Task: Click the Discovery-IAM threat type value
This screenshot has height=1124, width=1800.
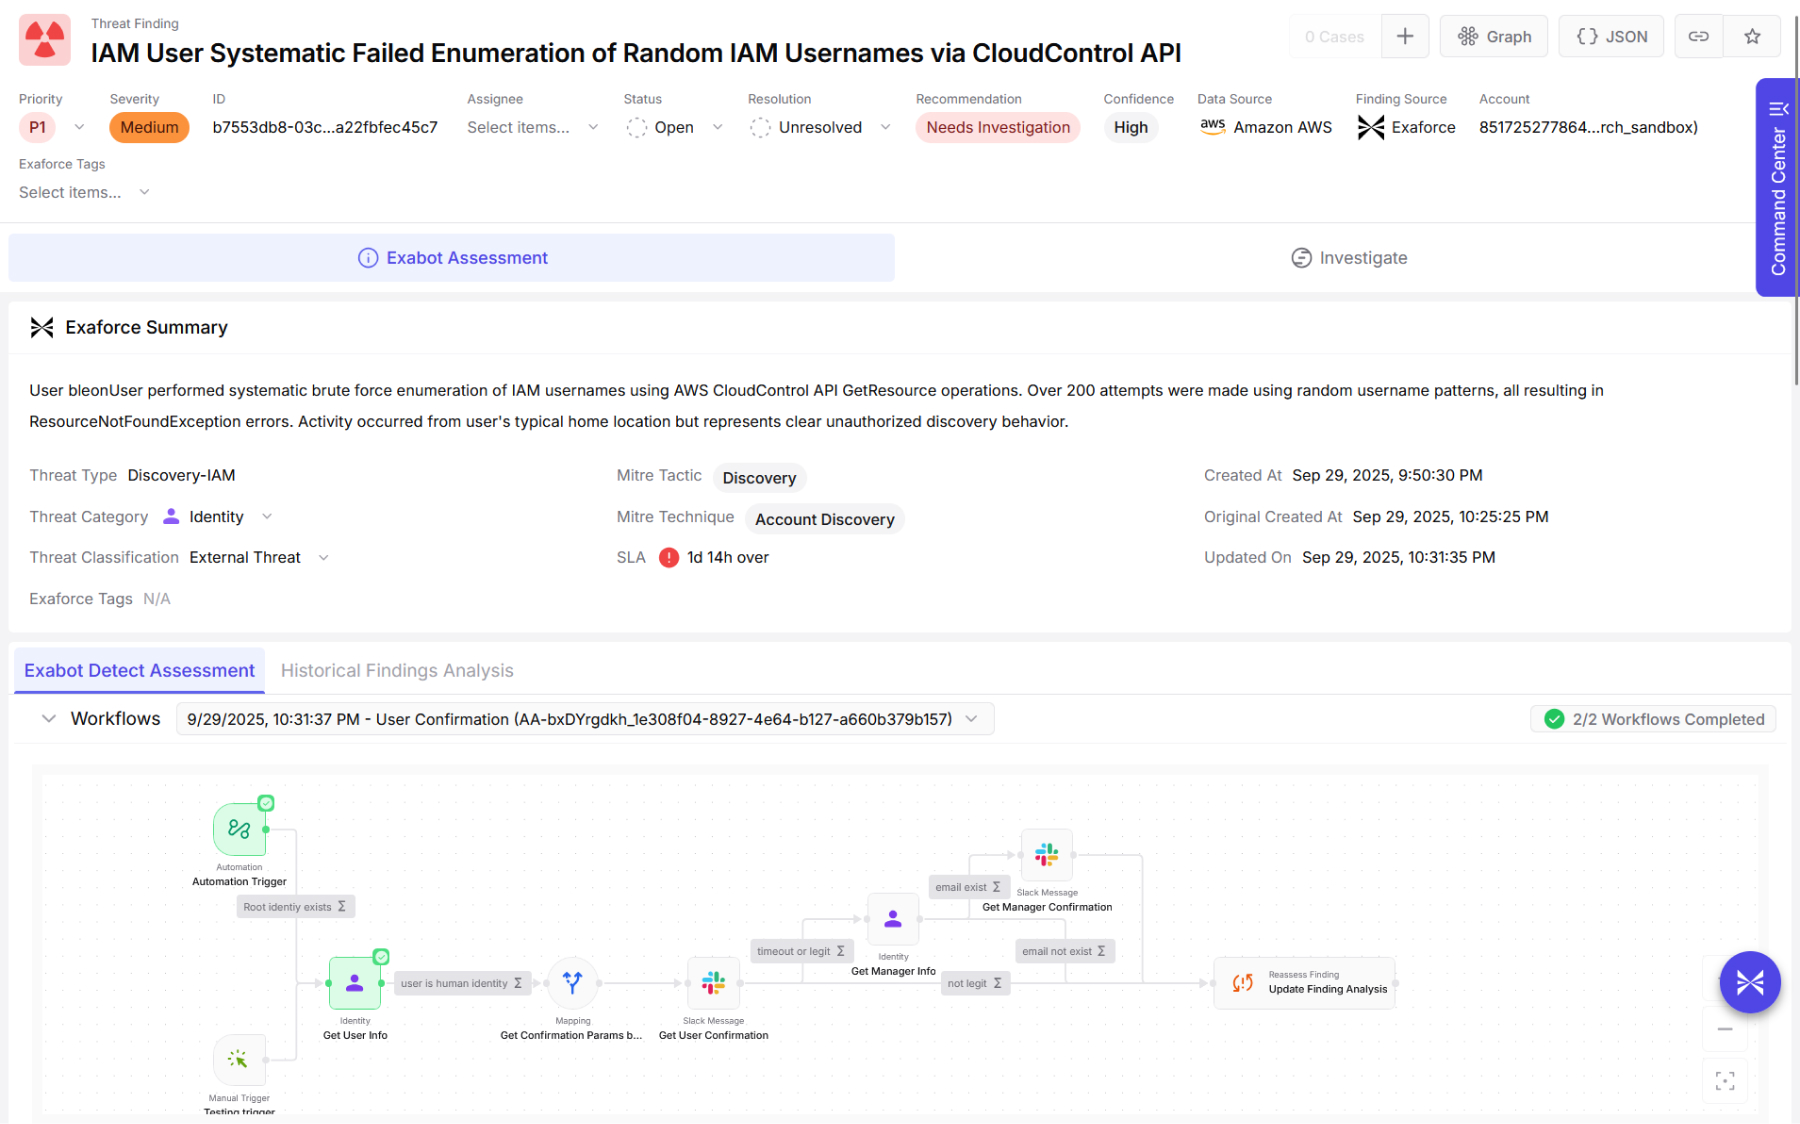Action: (x=181, y=476)
